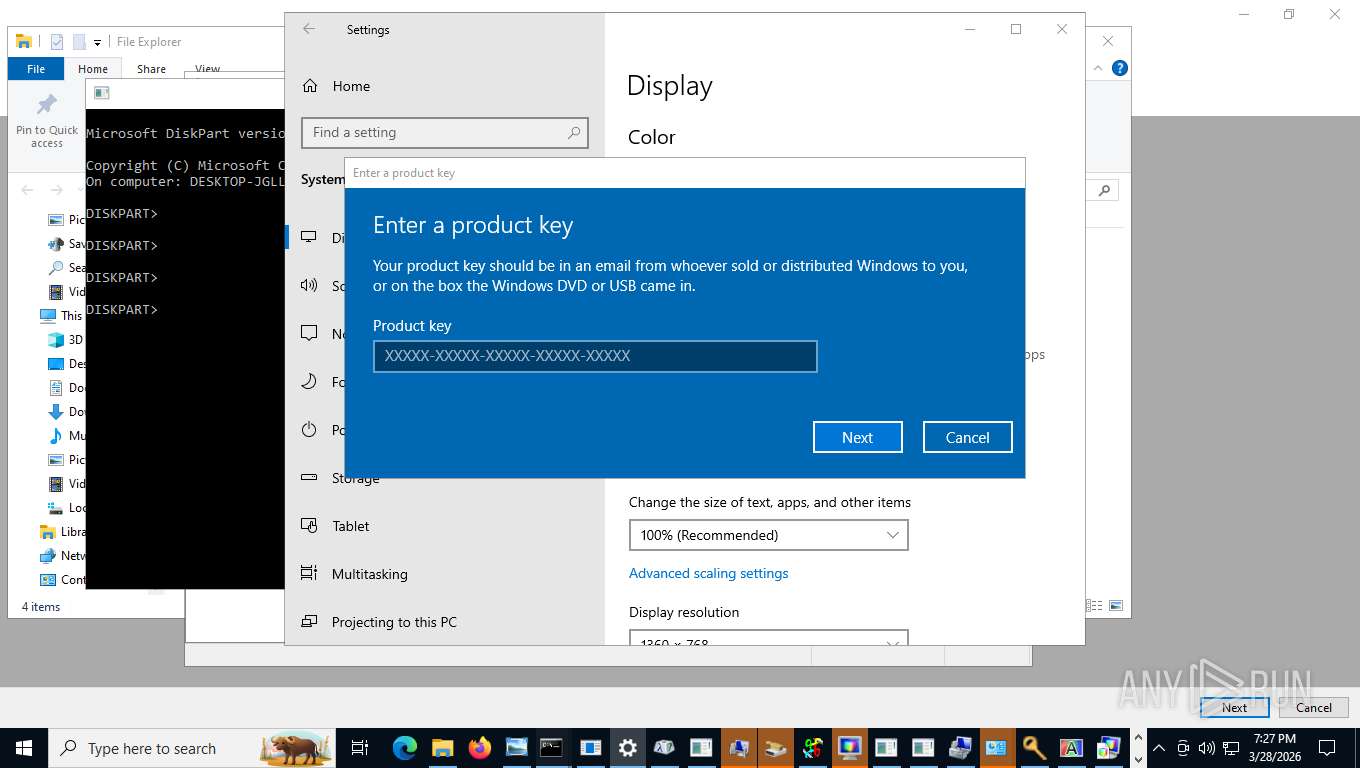Open Advanced scaling settings link
Viewport: 1360px width, 768px height.
tap(708, 573)
